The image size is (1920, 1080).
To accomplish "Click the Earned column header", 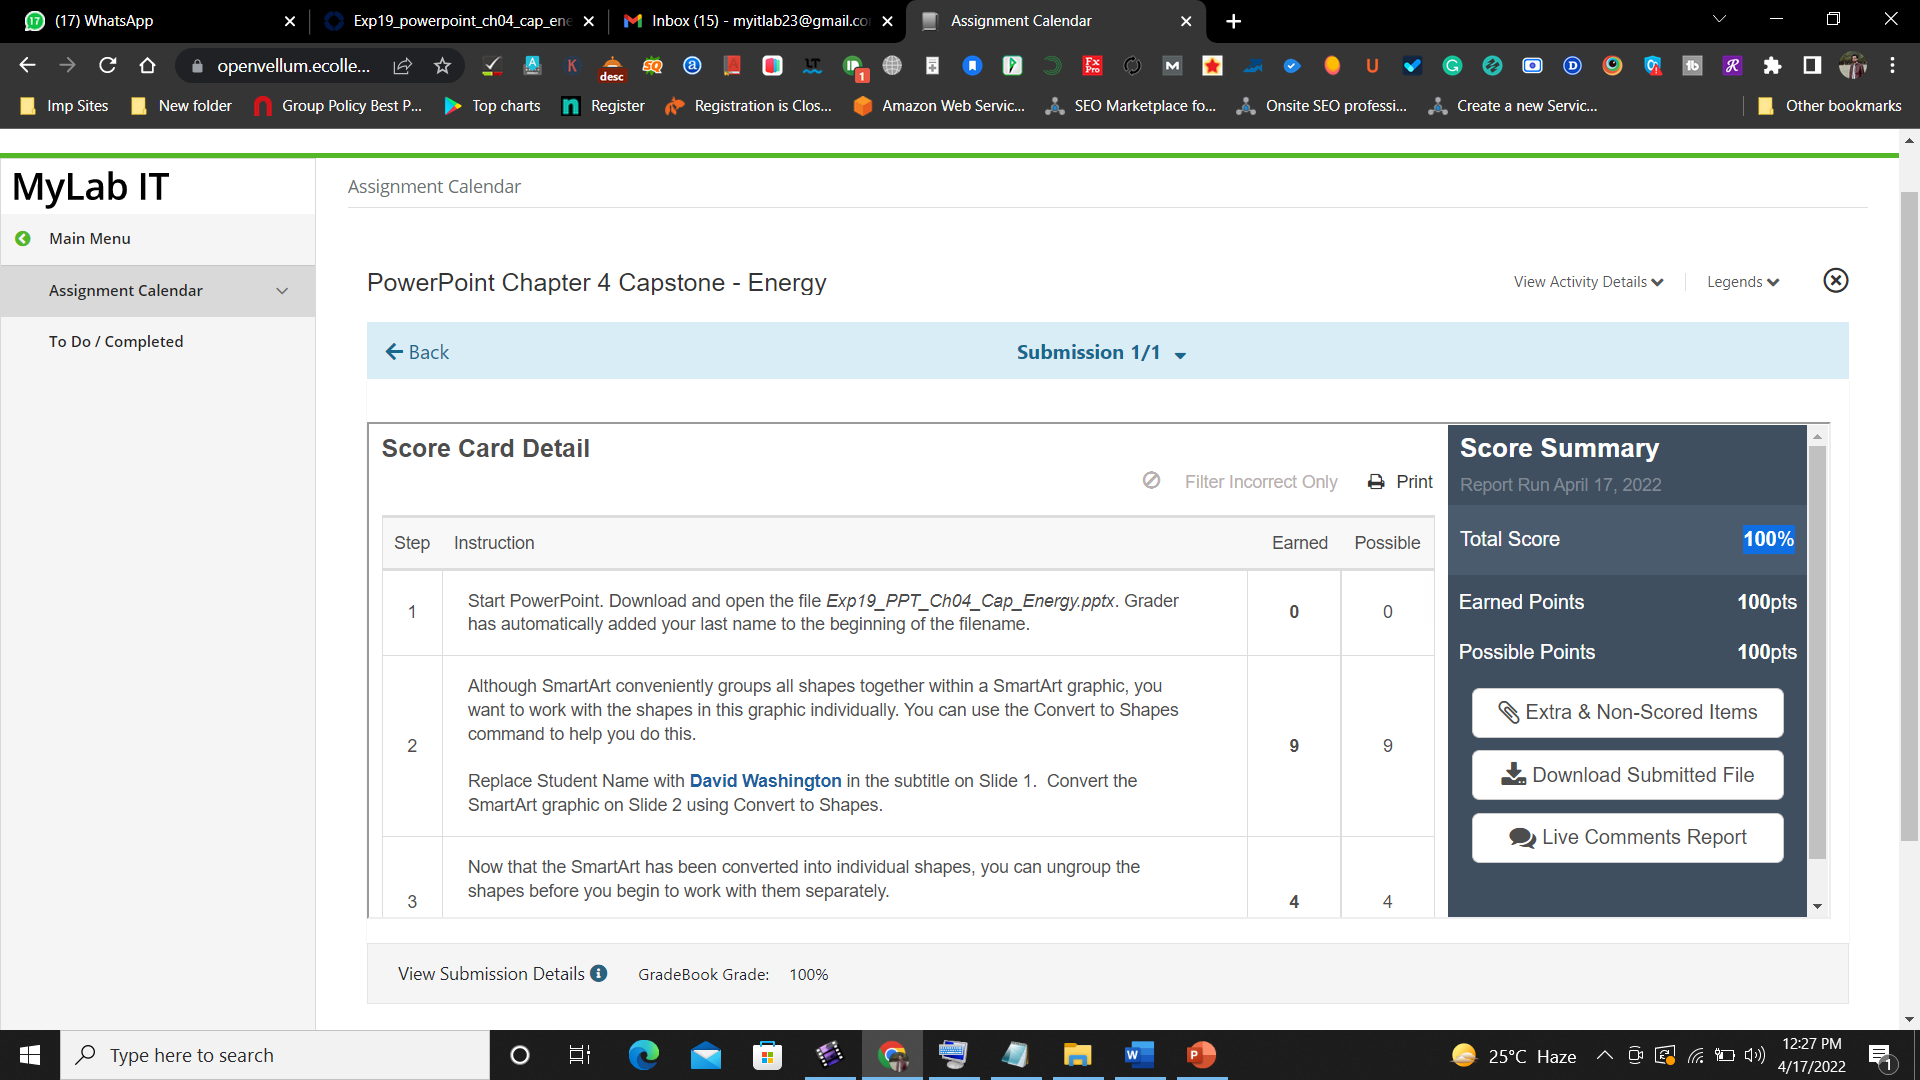I will (x=1300, y=543).
